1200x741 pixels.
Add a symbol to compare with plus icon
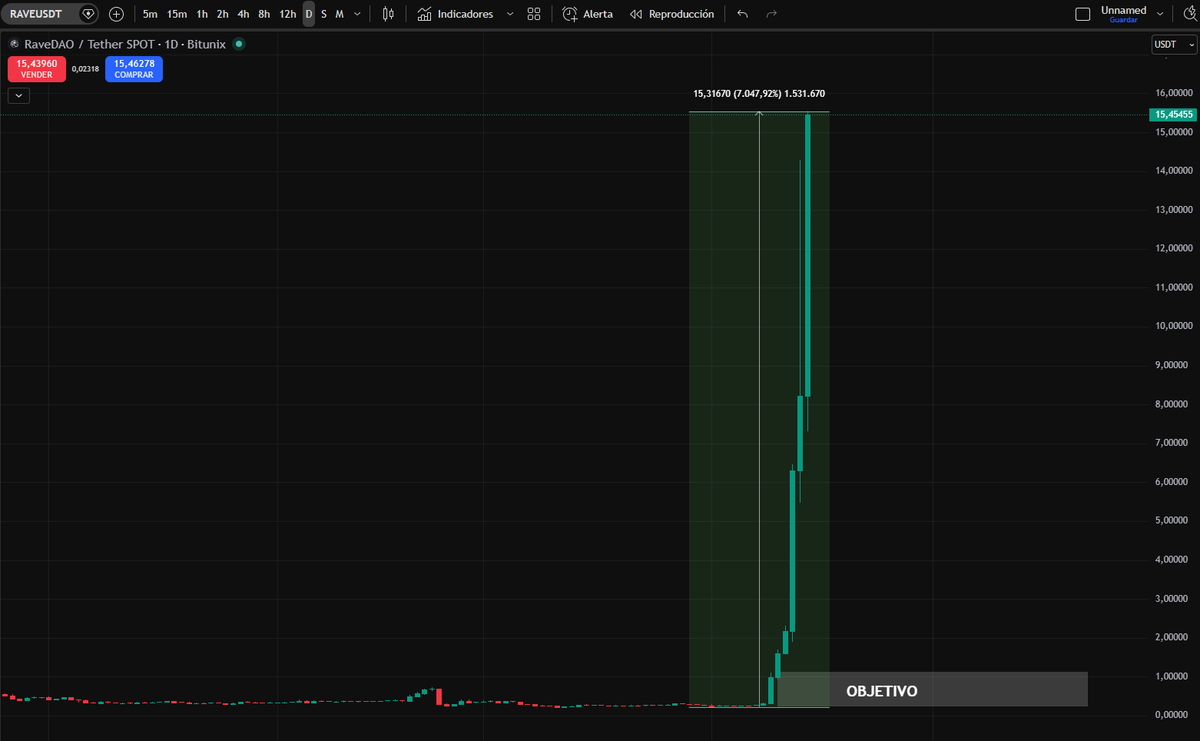[117, 14]
